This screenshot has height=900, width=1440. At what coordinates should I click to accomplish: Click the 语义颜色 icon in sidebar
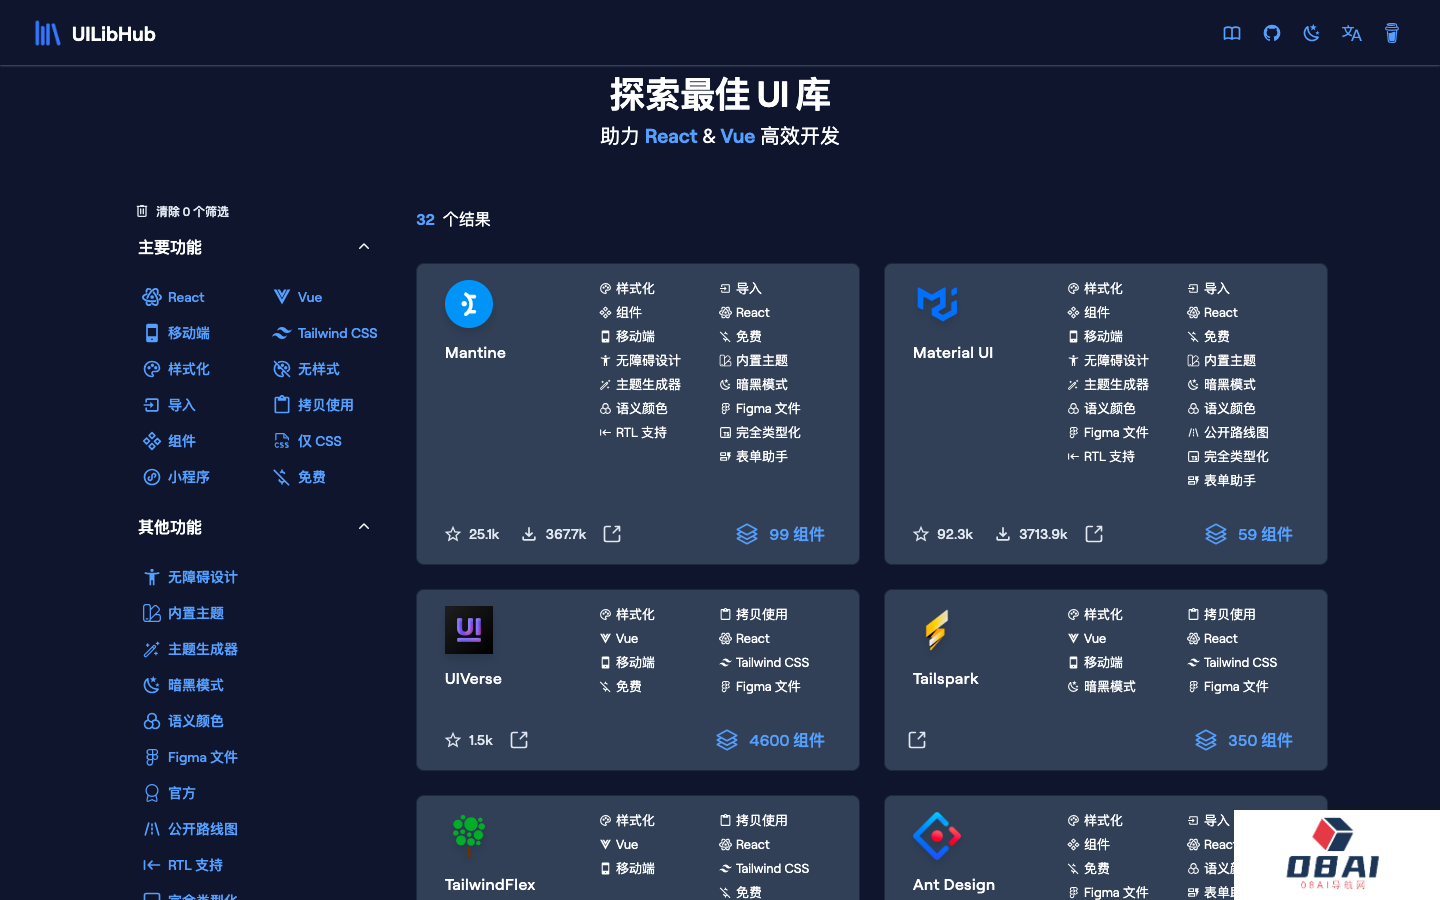(151, 721)
